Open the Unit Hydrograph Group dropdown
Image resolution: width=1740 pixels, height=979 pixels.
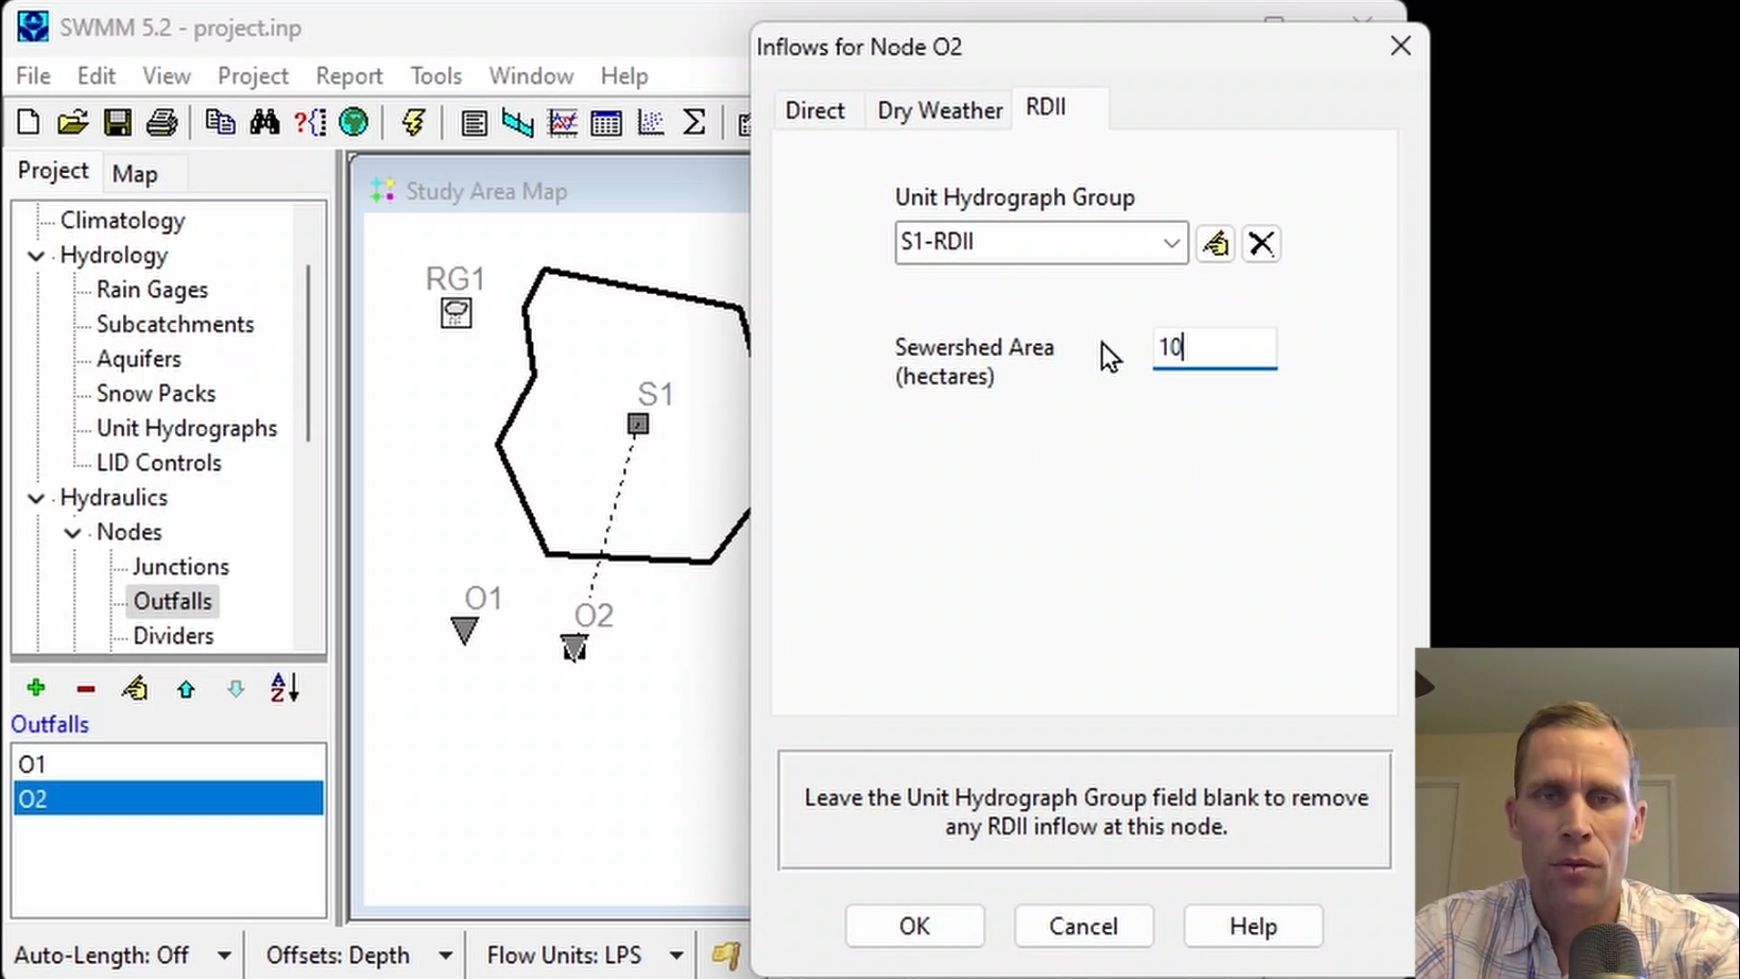coord(1171,243)
